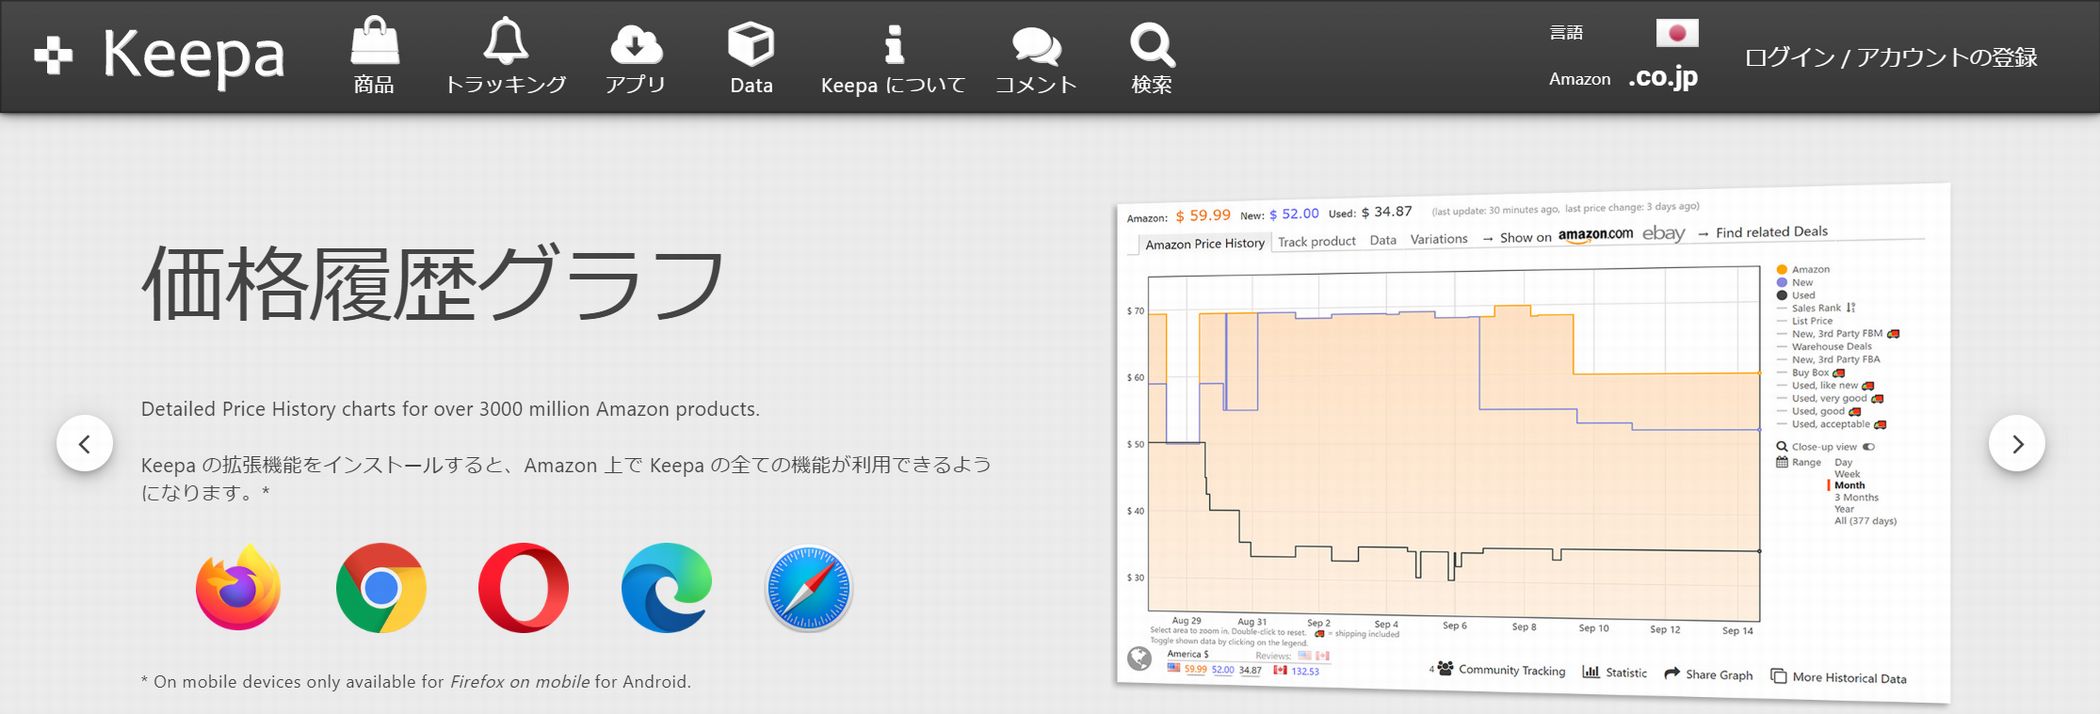The height and width of the screenshot is (714, 2100).
Task: Open Community Tracking under the chart
Action: pos(1501,669)
